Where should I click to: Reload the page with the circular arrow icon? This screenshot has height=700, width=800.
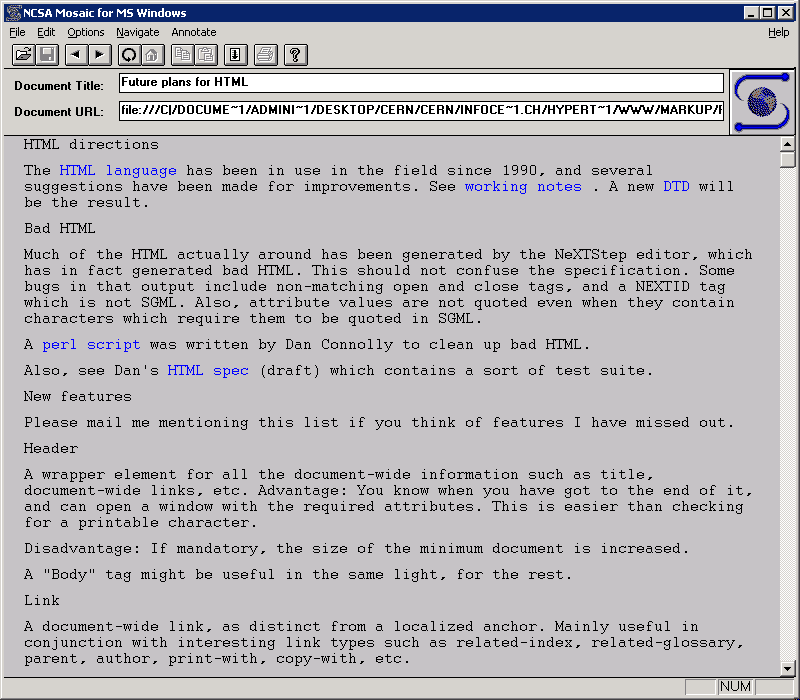coord(129,55)
